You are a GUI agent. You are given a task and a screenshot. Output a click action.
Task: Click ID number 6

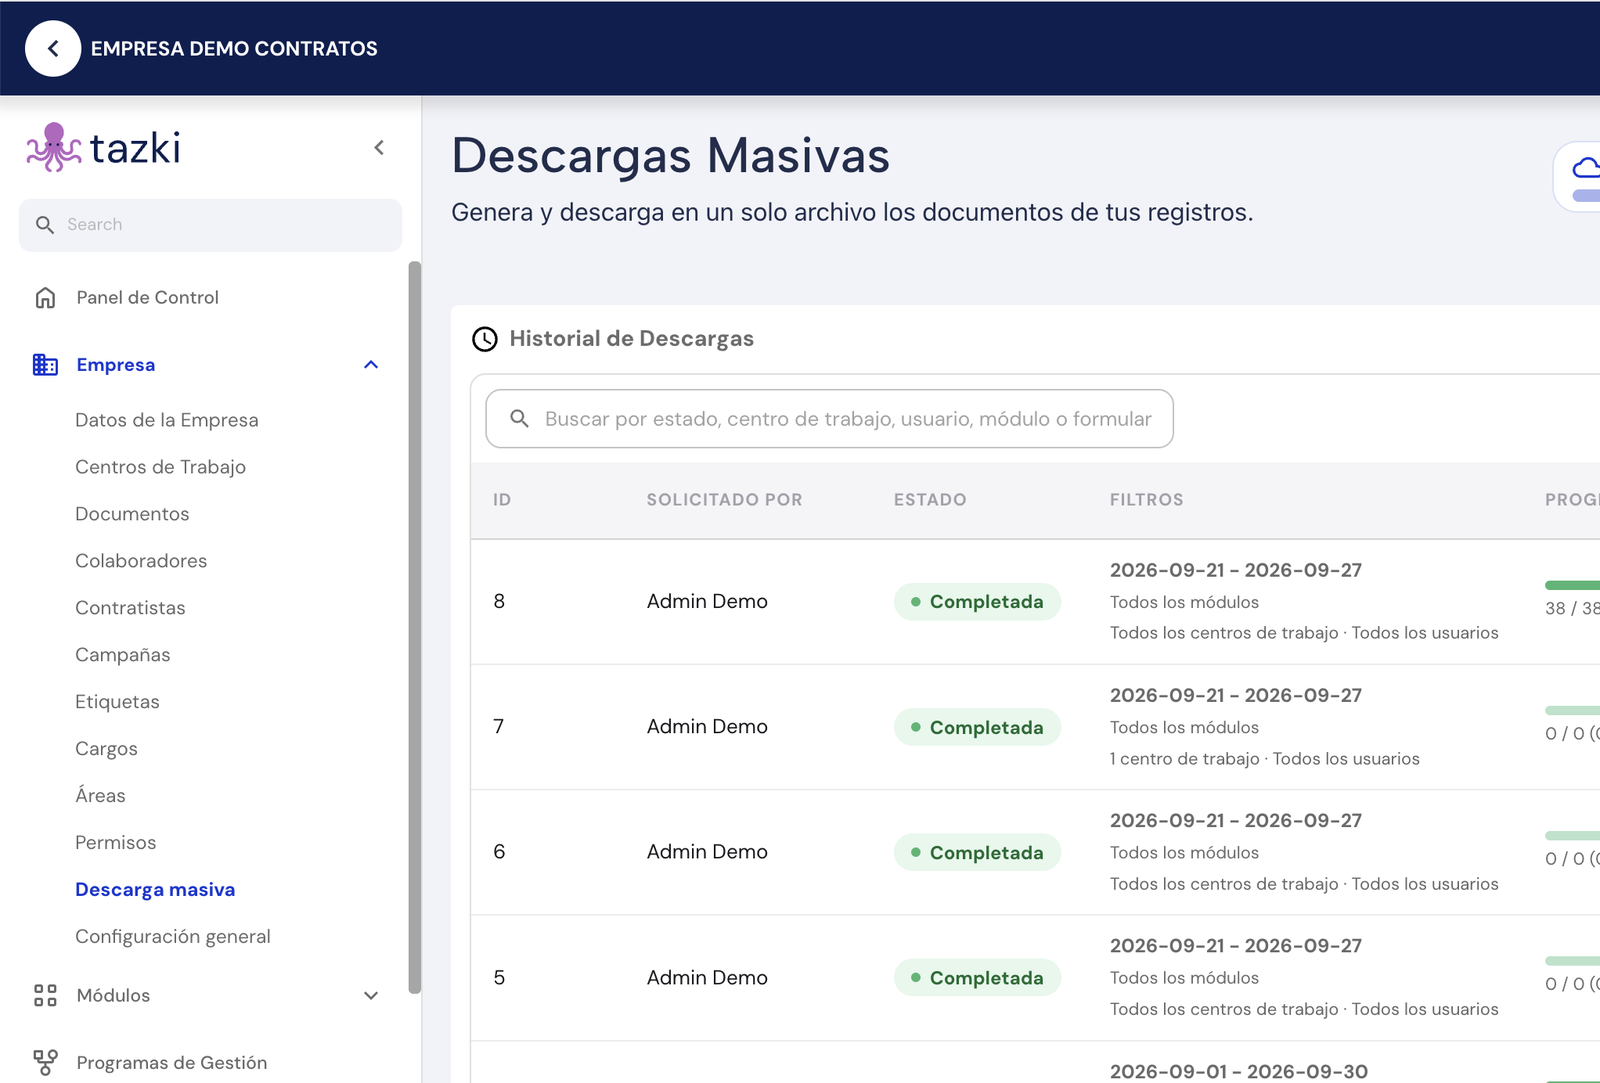pos(499,852)
